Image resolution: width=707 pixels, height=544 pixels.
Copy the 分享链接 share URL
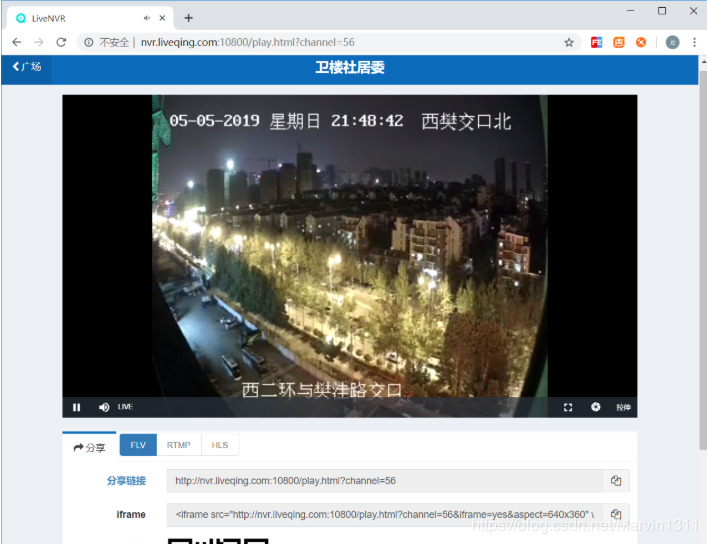point(616,481)
